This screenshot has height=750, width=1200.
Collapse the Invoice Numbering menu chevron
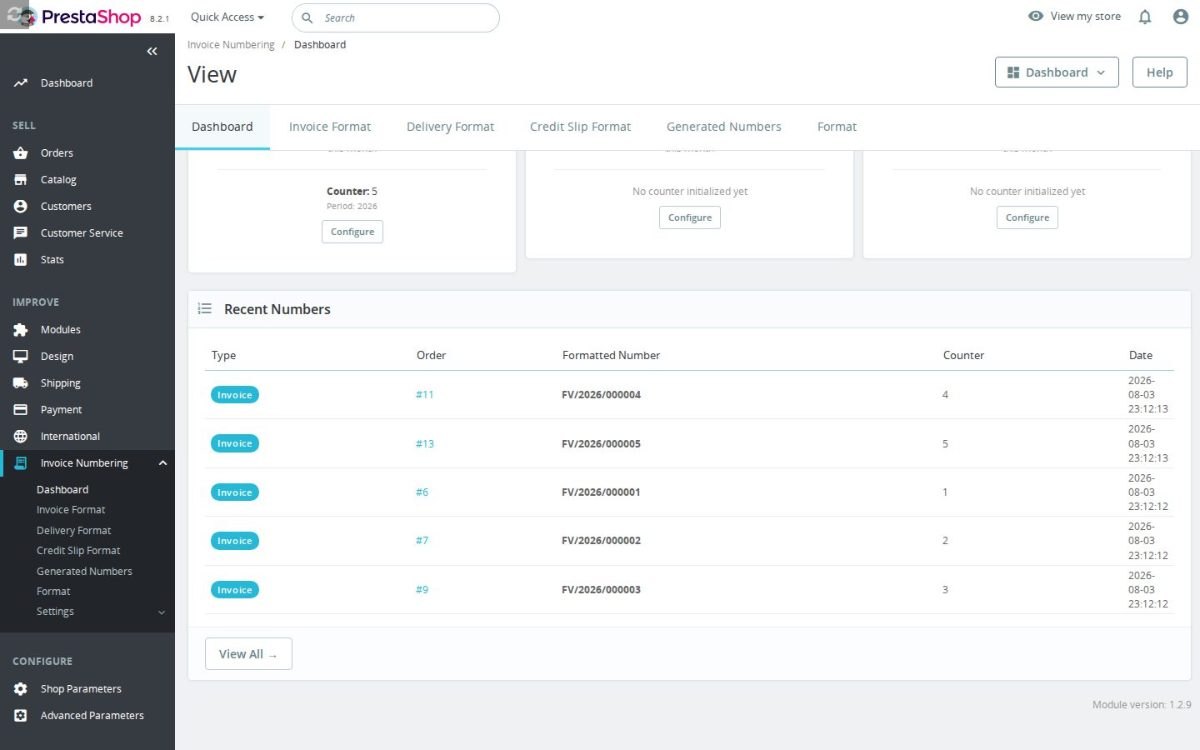tap(162, 463)
